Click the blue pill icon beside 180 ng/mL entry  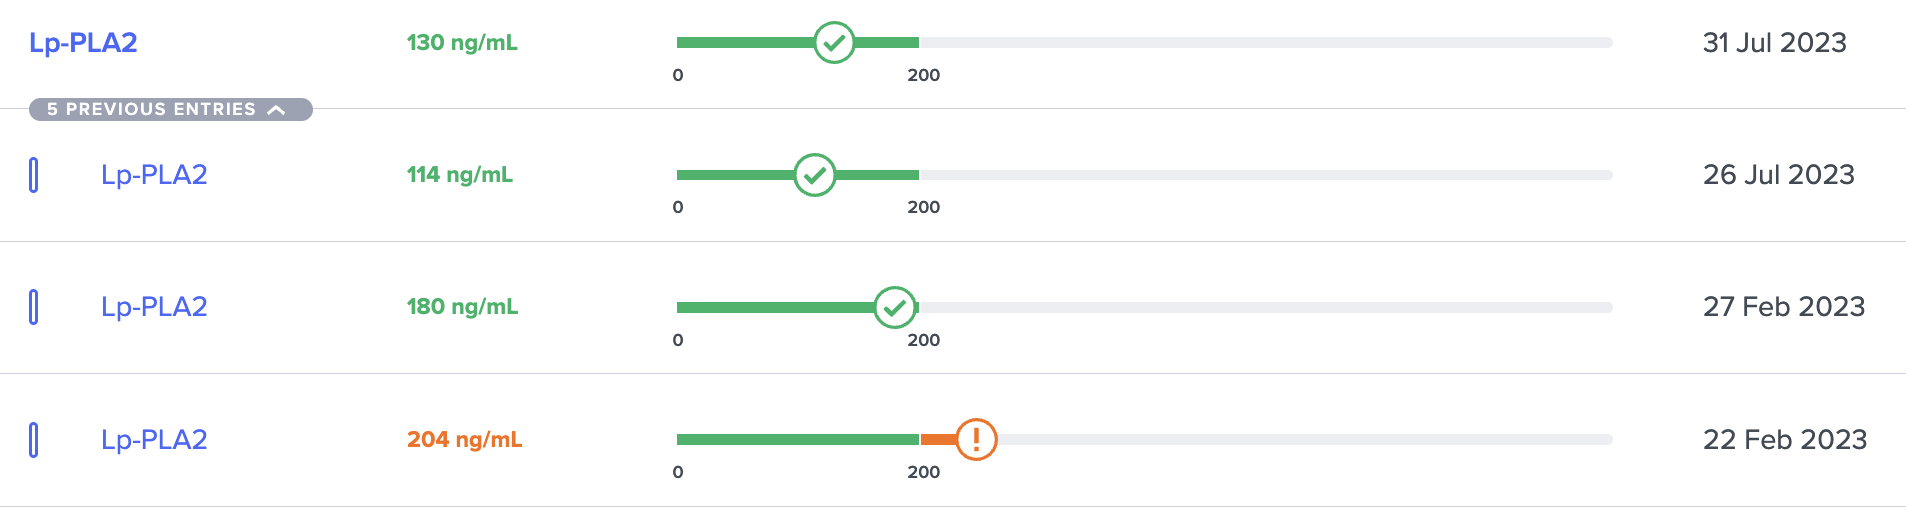(x=34, y=307)
